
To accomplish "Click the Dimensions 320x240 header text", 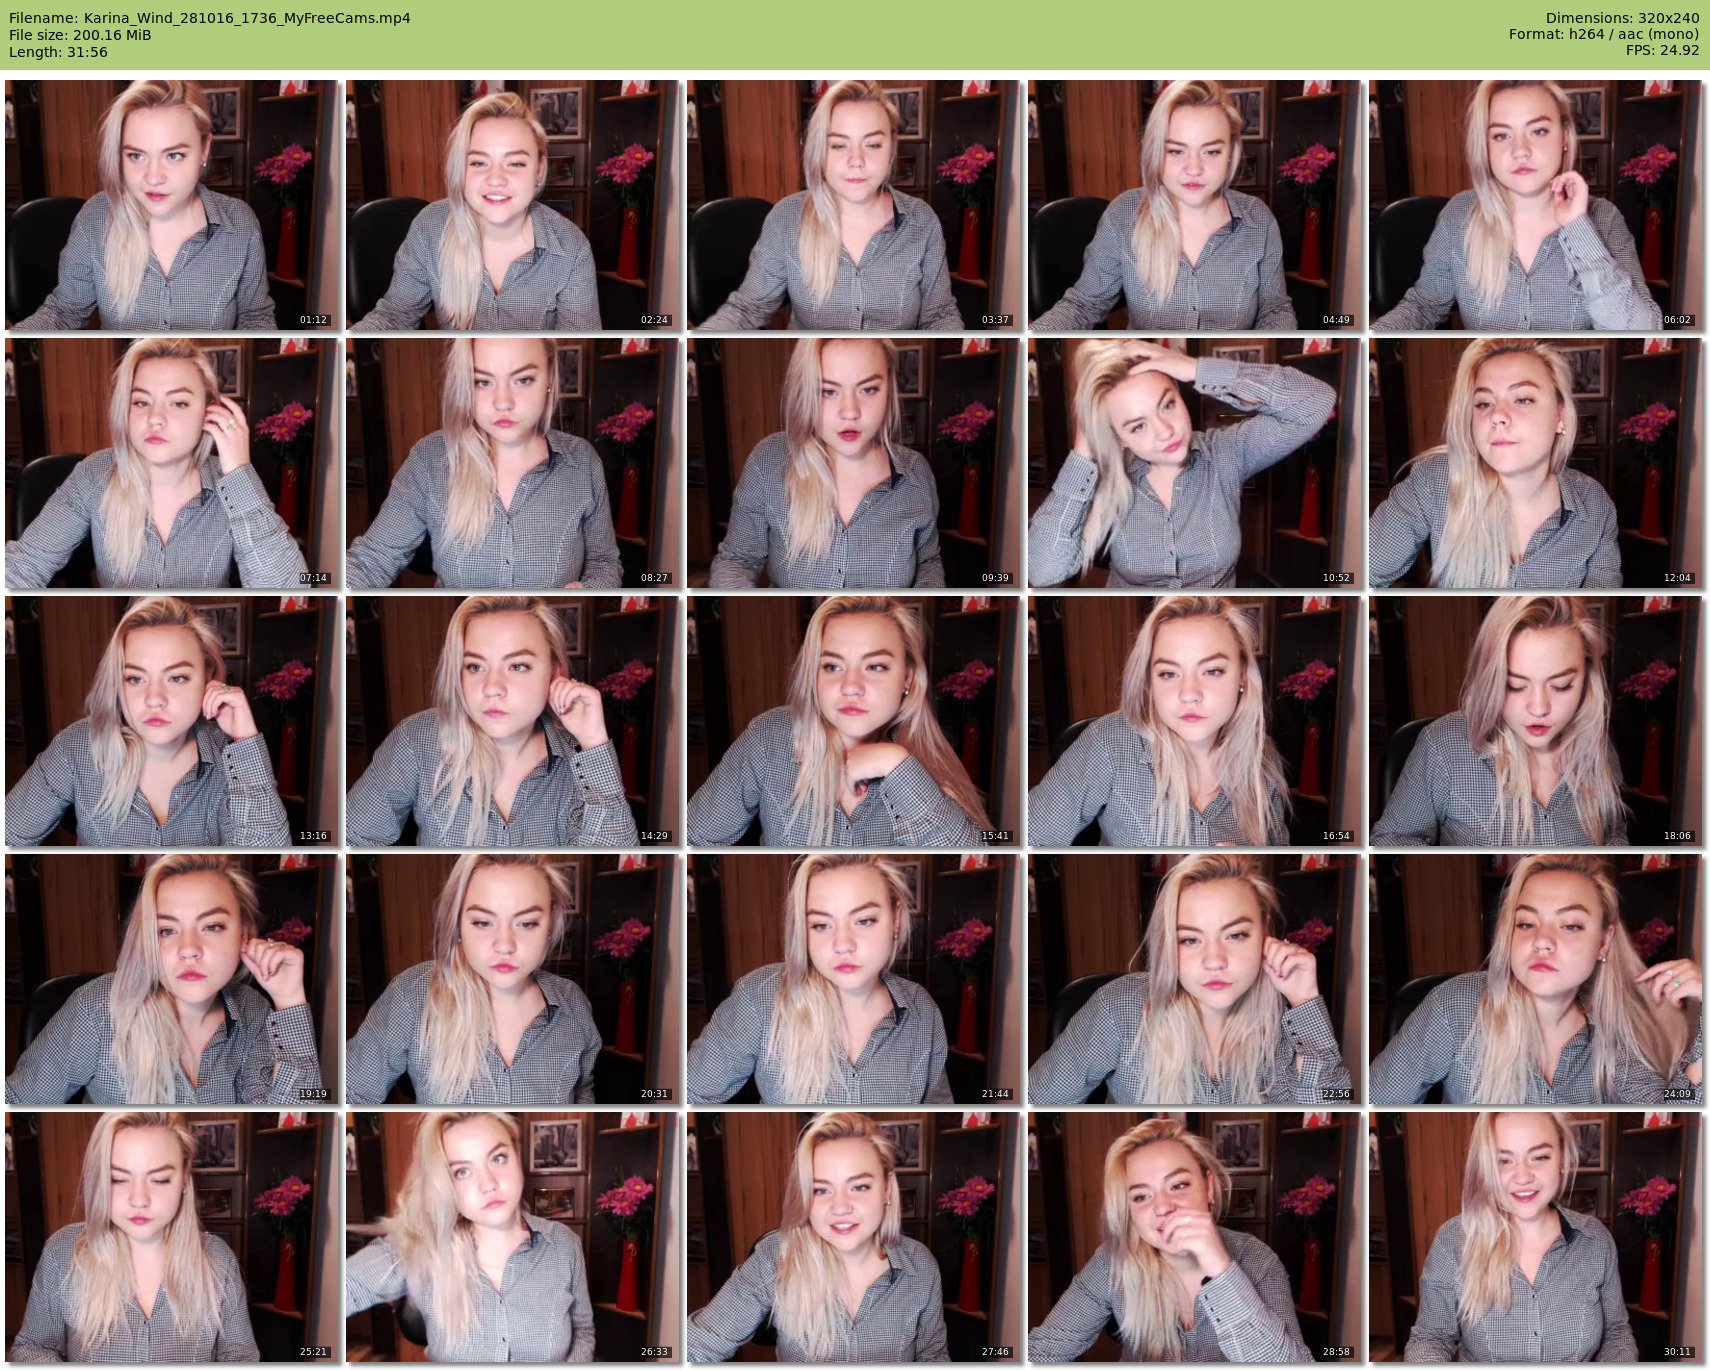I will (x=1622, y=18).
